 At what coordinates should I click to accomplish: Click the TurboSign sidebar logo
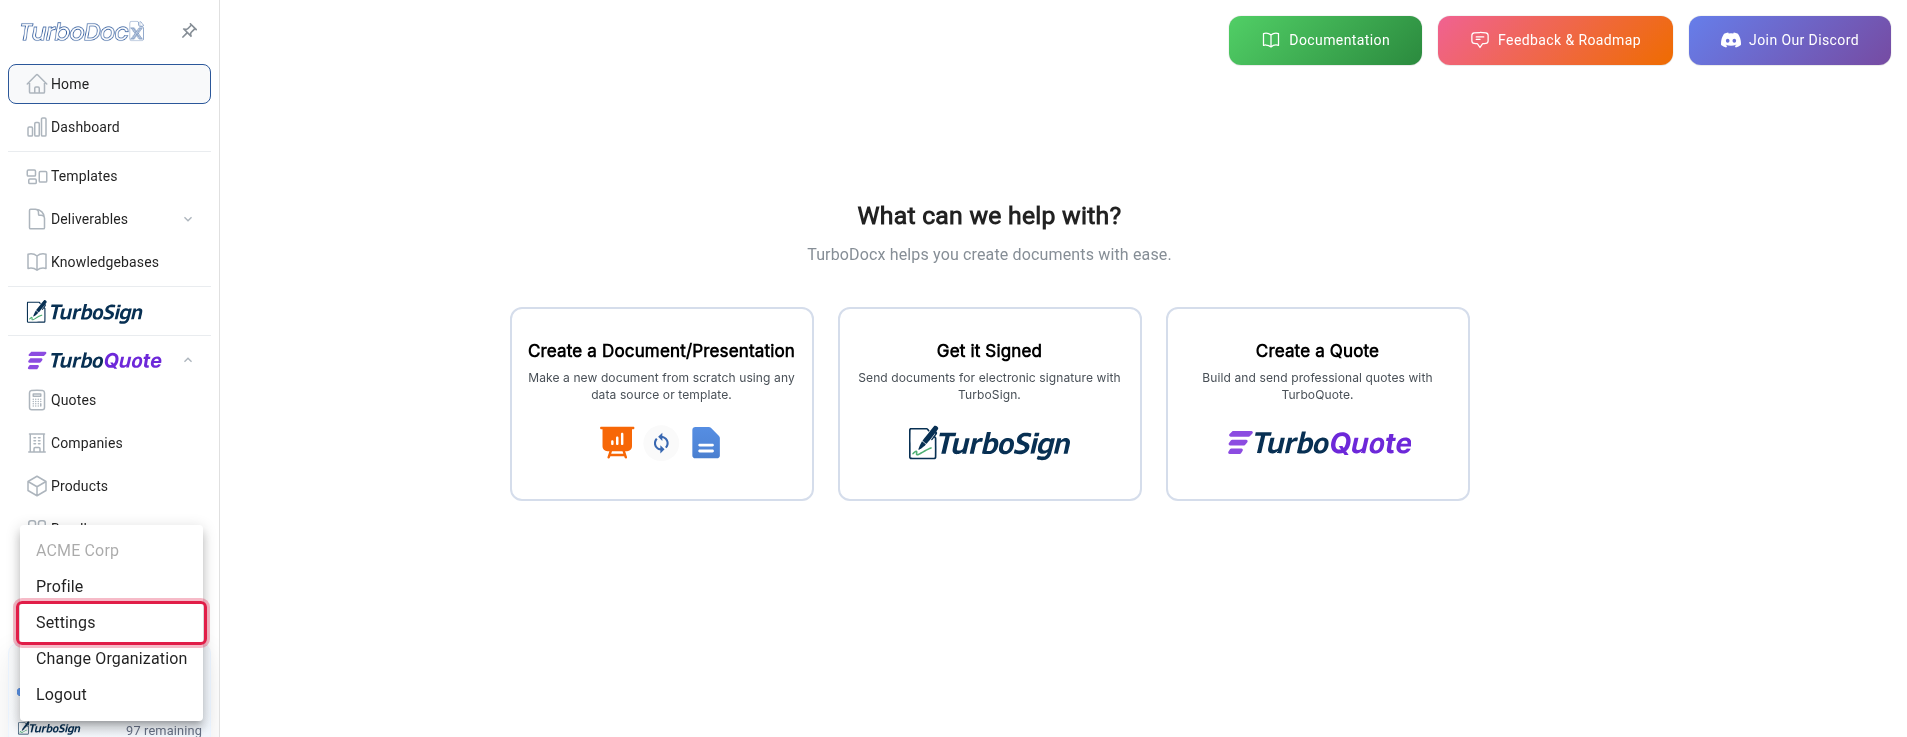pyautogui.click(x=85, y=312)
